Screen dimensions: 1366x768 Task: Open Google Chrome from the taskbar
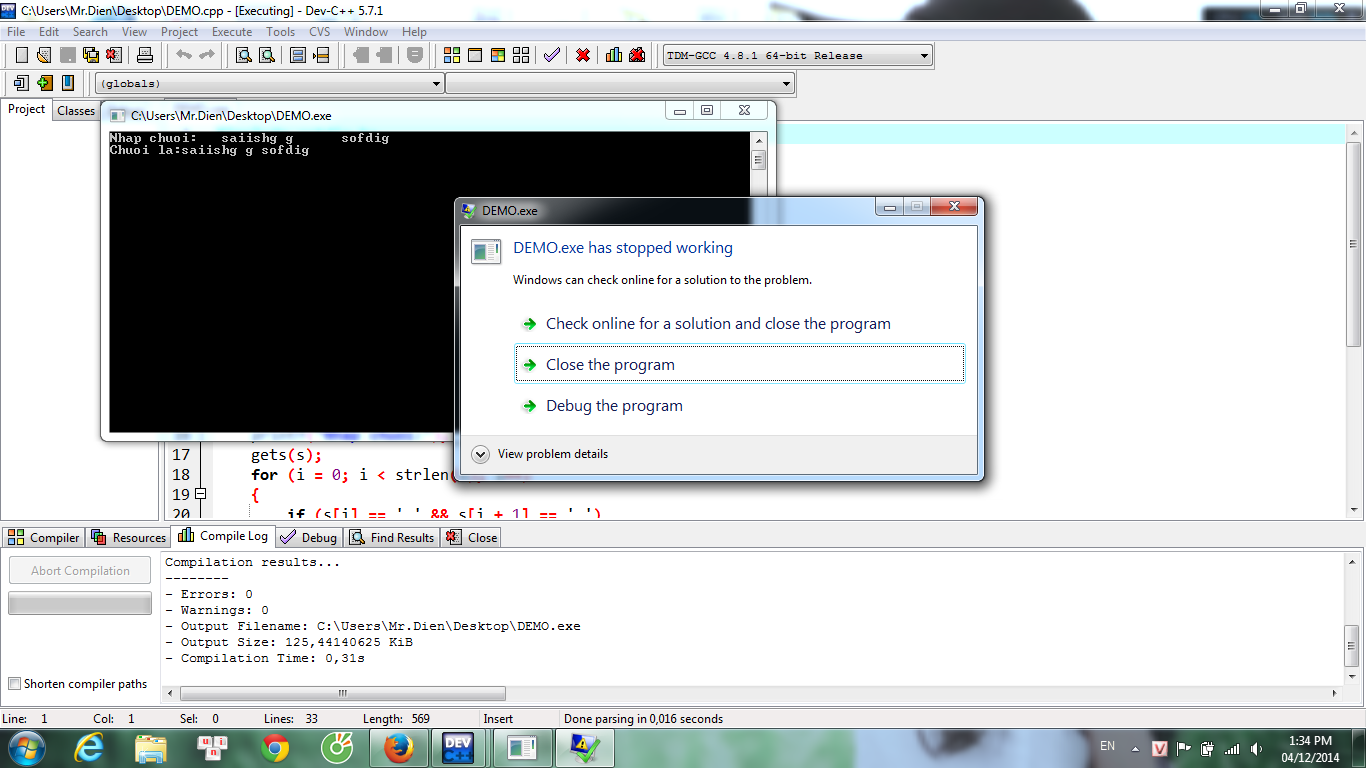[x=275, y=748]
